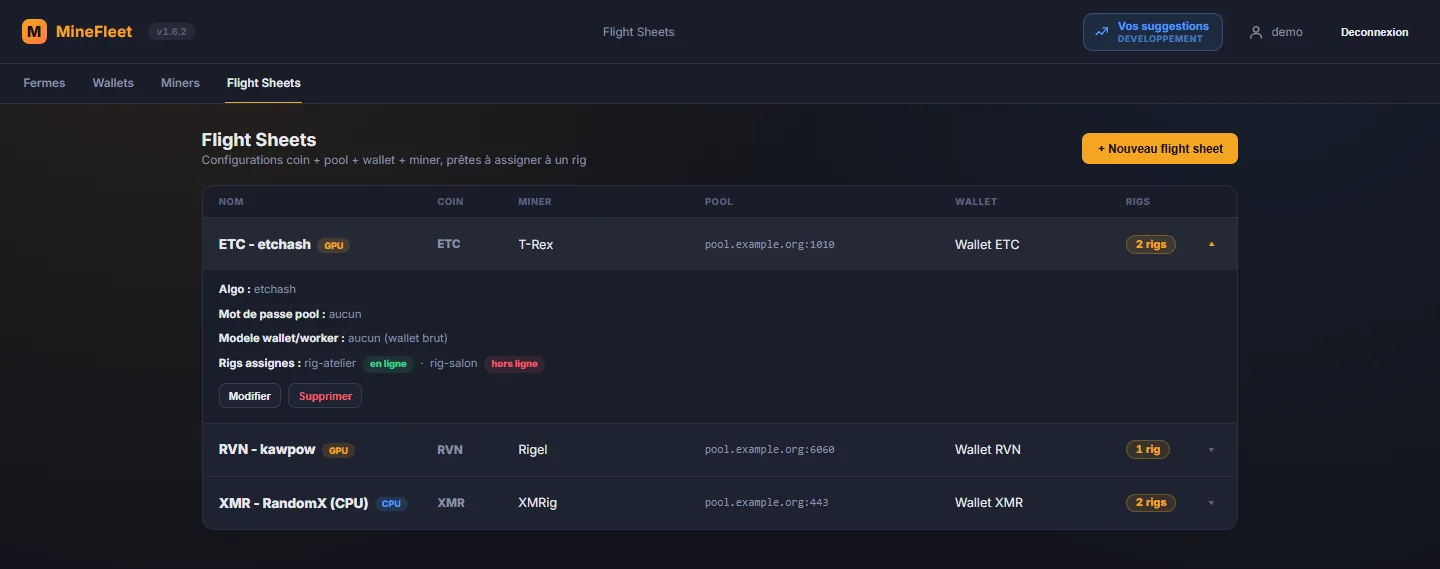Click the MineFleet brand name
Image resolution: width=1440 pixels, height=569 pixels.
[94, 32]
